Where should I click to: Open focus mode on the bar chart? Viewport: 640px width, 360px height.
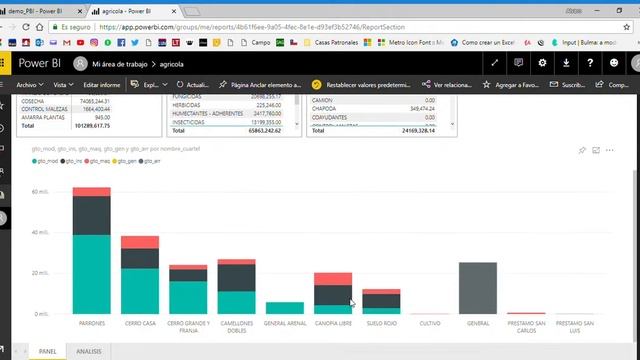[x=596, y=150]
